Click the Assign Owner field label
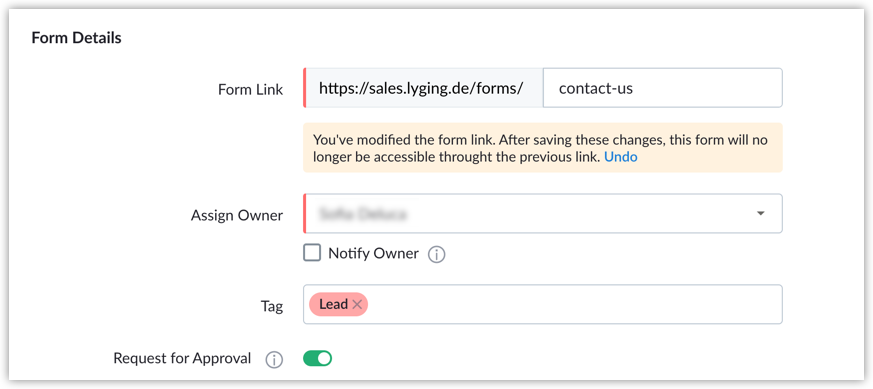873x389 pixels. (x=237, y=215)
